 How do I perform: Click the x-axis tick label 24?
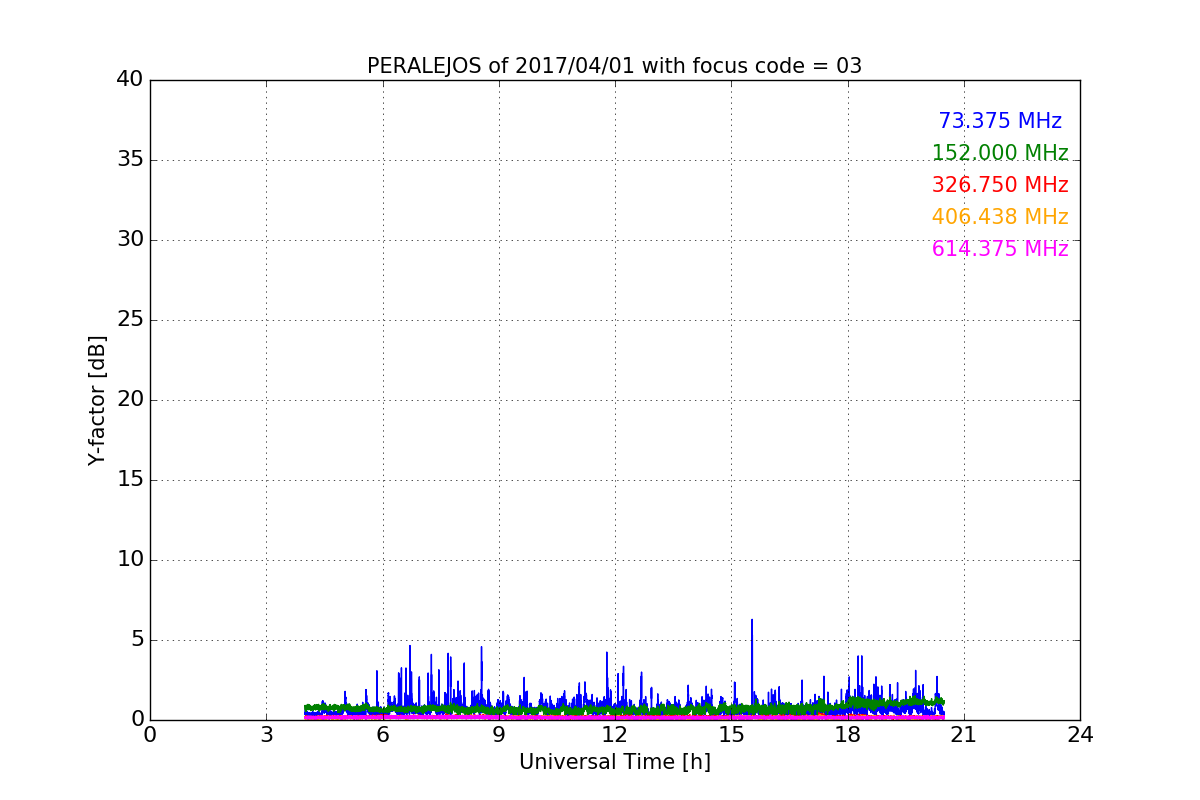[1080, 735]
